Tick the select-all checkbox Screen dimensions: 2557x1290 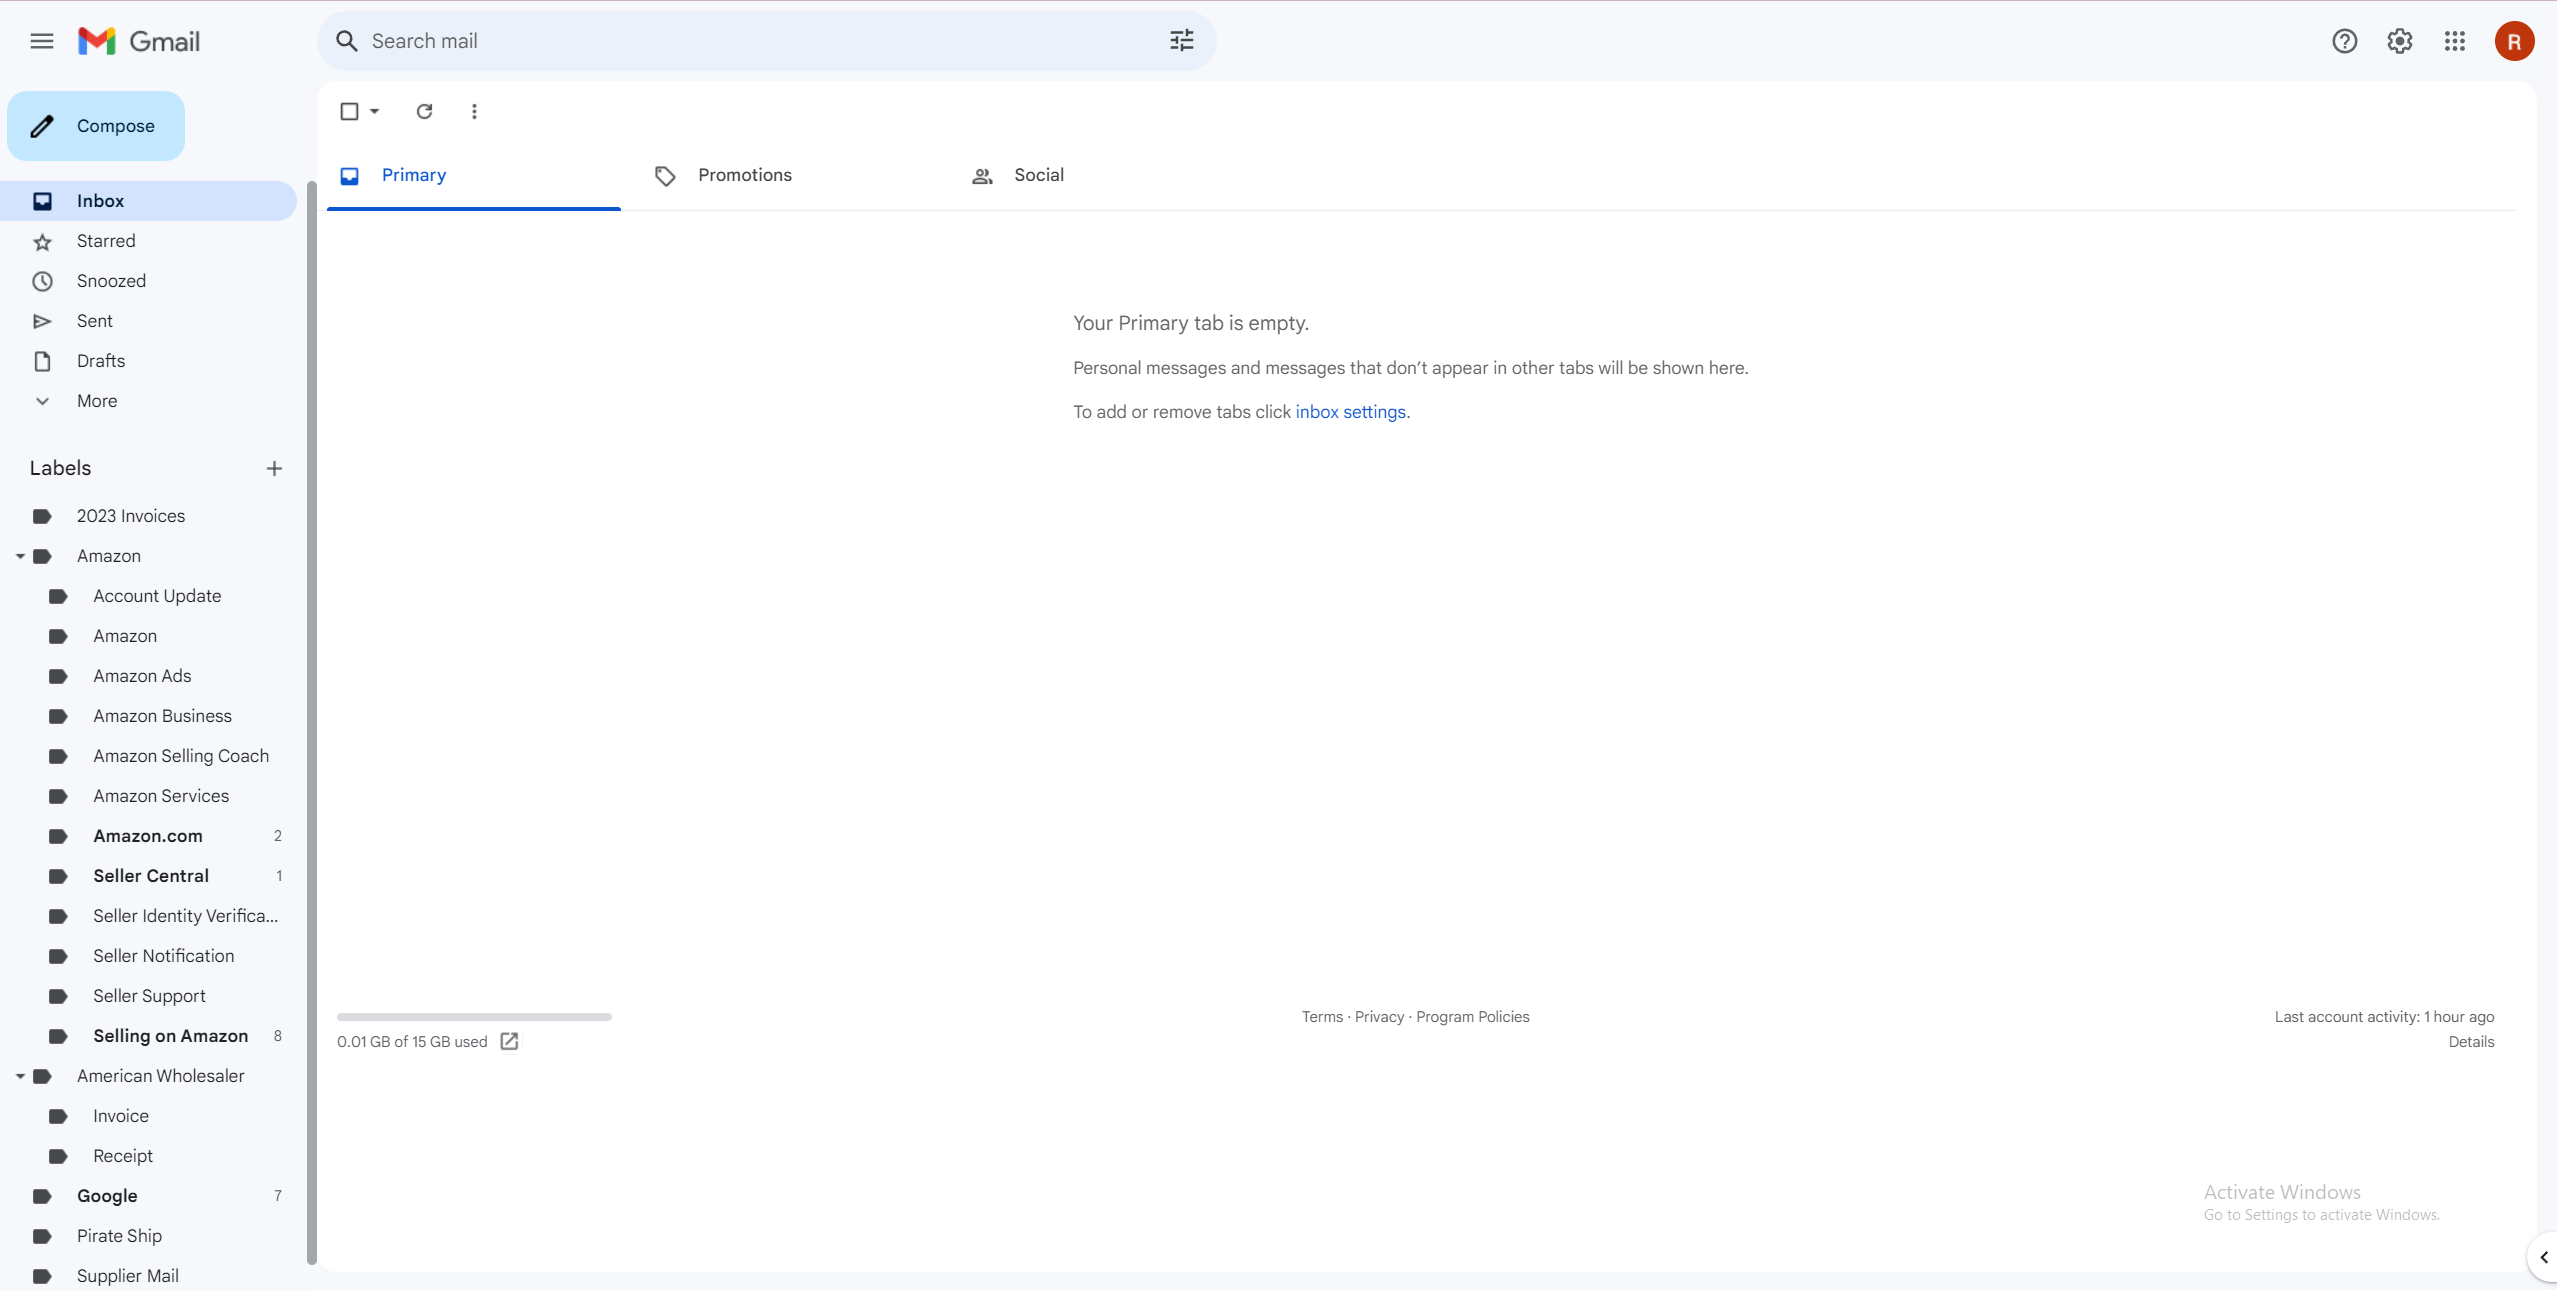(349, 111)
